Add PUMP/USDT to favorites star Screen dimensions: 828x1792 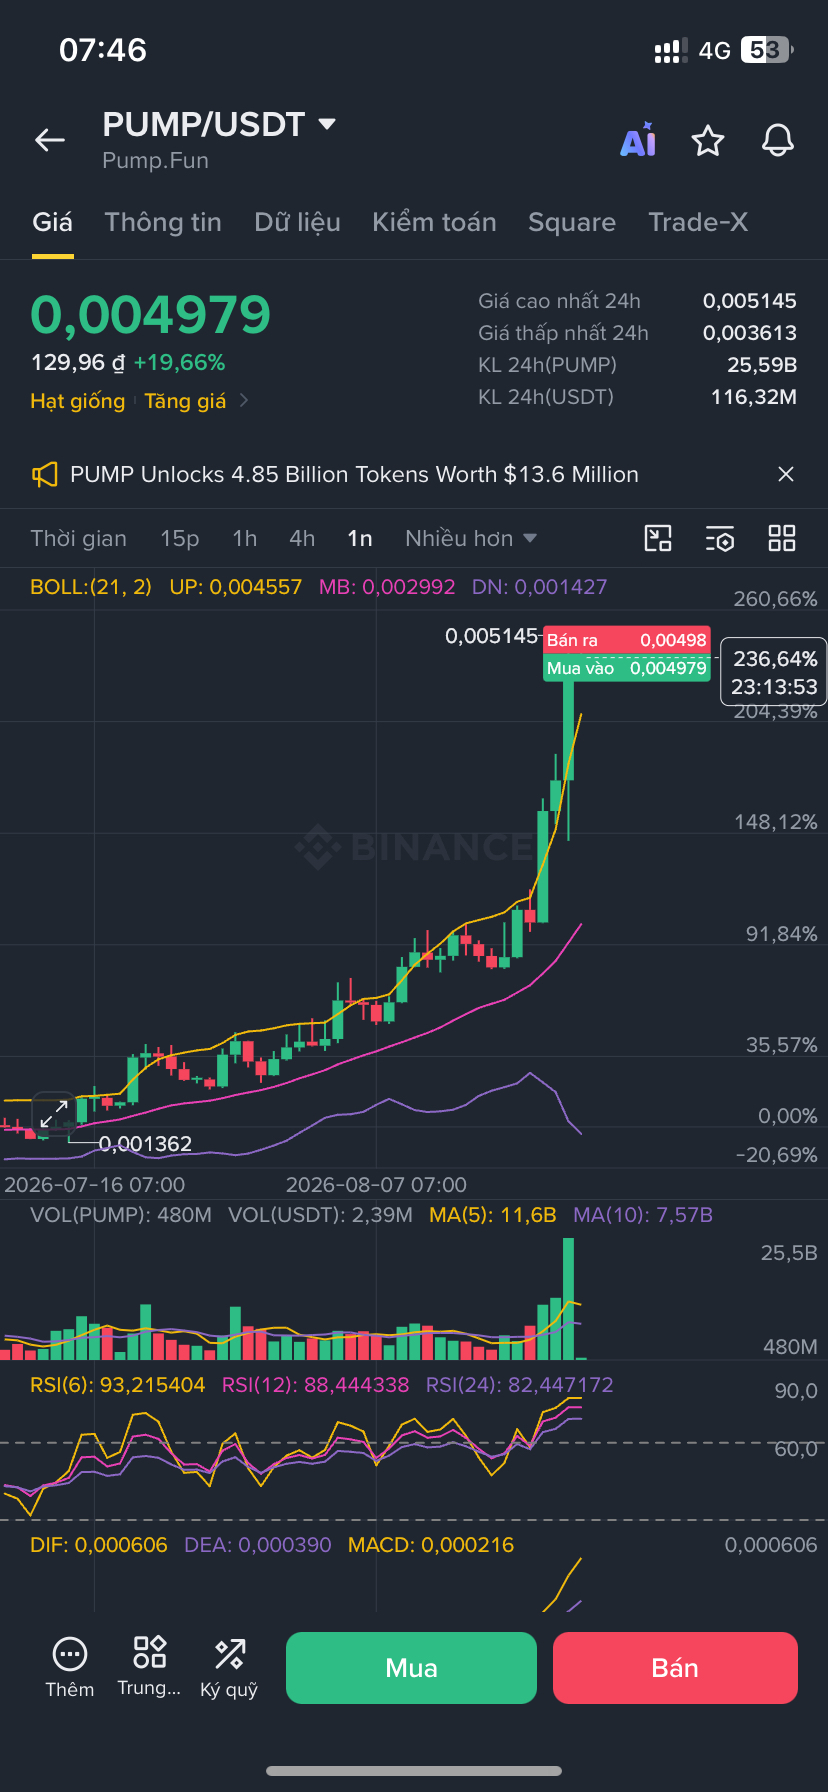click(x=708, y=141)
